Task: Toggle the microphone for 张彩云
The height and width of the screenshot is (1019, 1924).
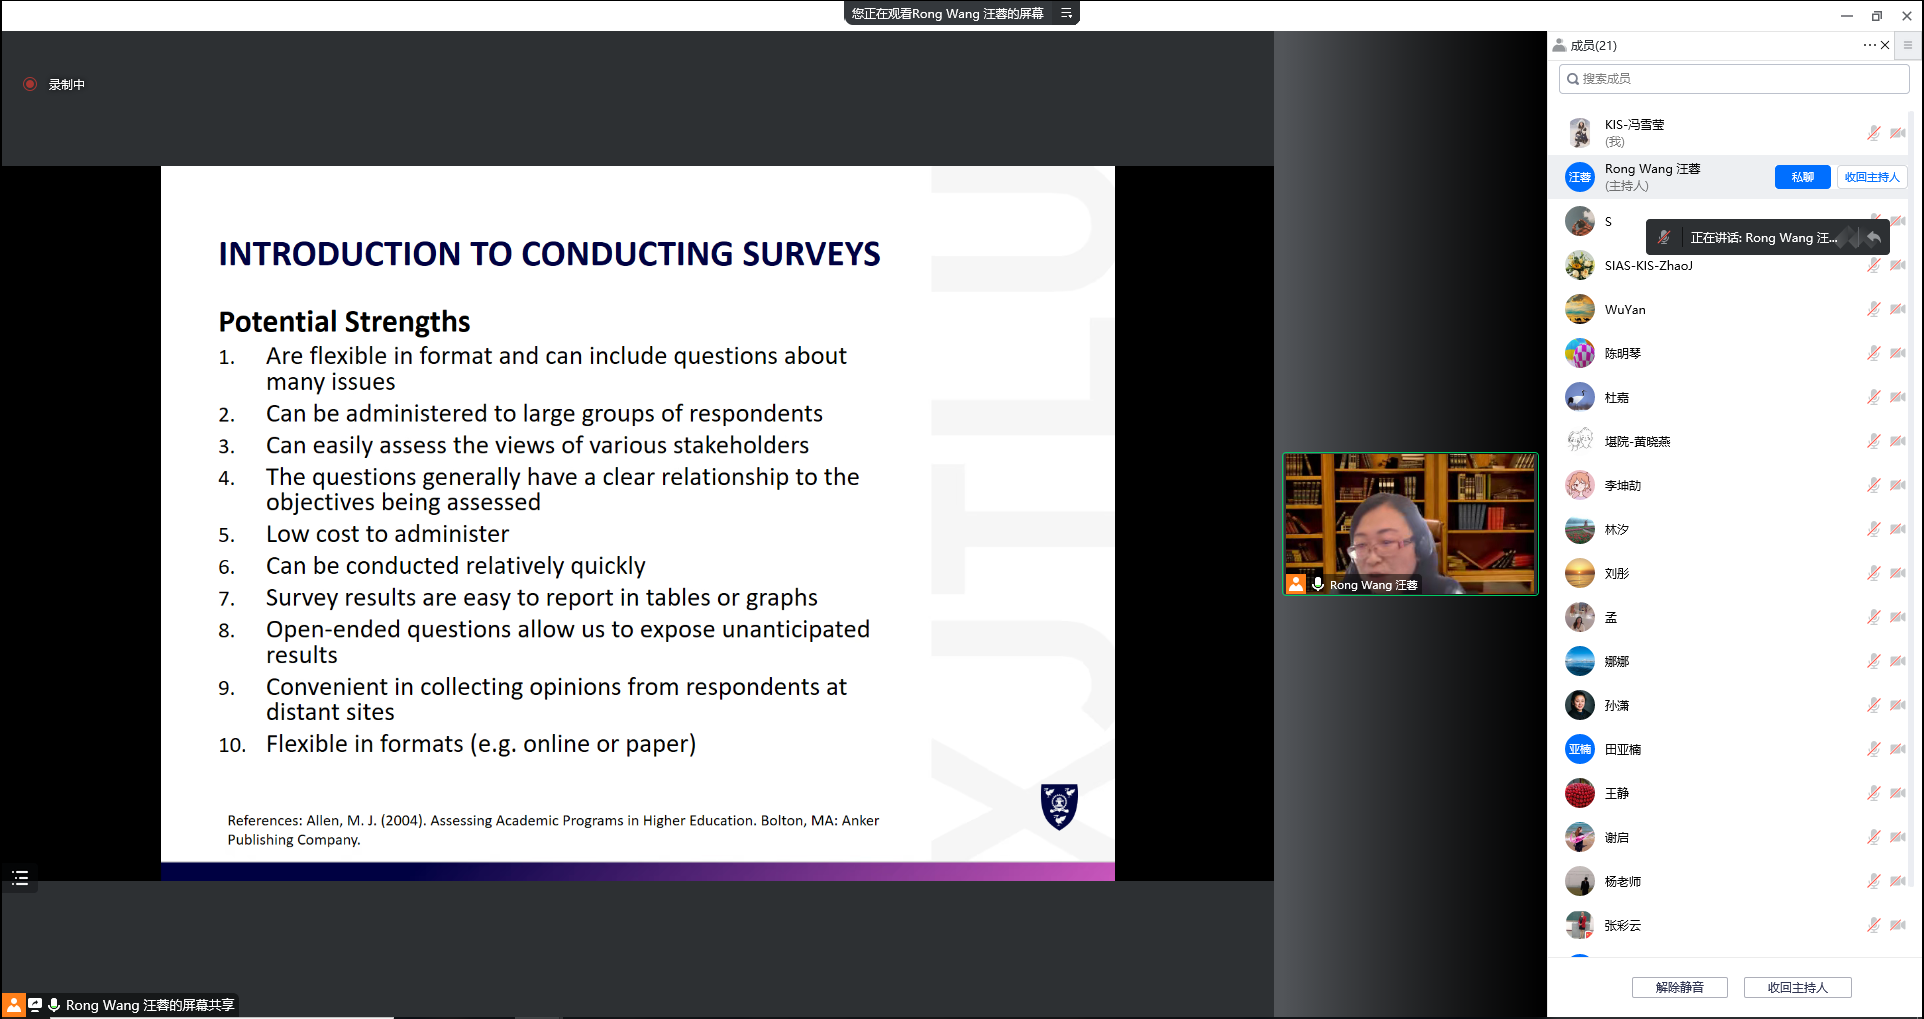Action: (x=1873, y=925)
